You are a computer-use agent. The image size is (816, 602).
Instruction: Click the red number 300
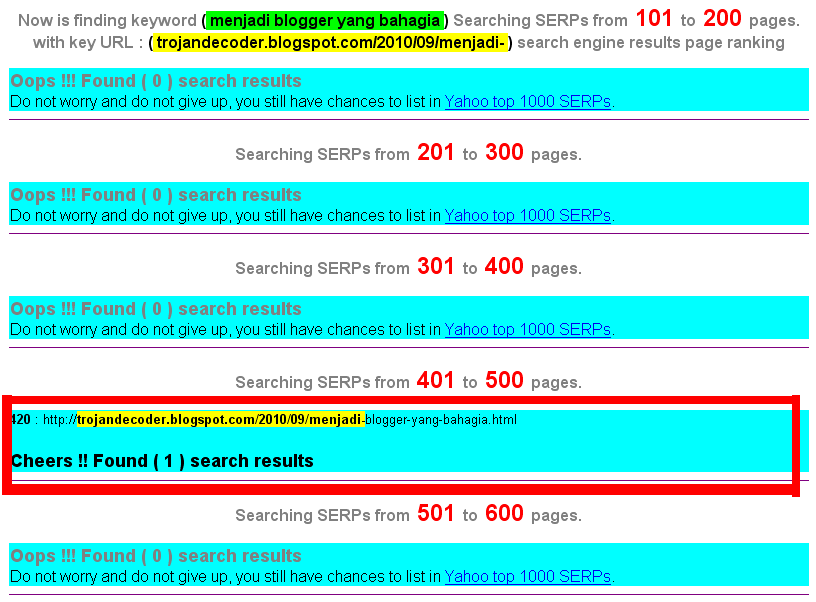click(x=504, y=152)
